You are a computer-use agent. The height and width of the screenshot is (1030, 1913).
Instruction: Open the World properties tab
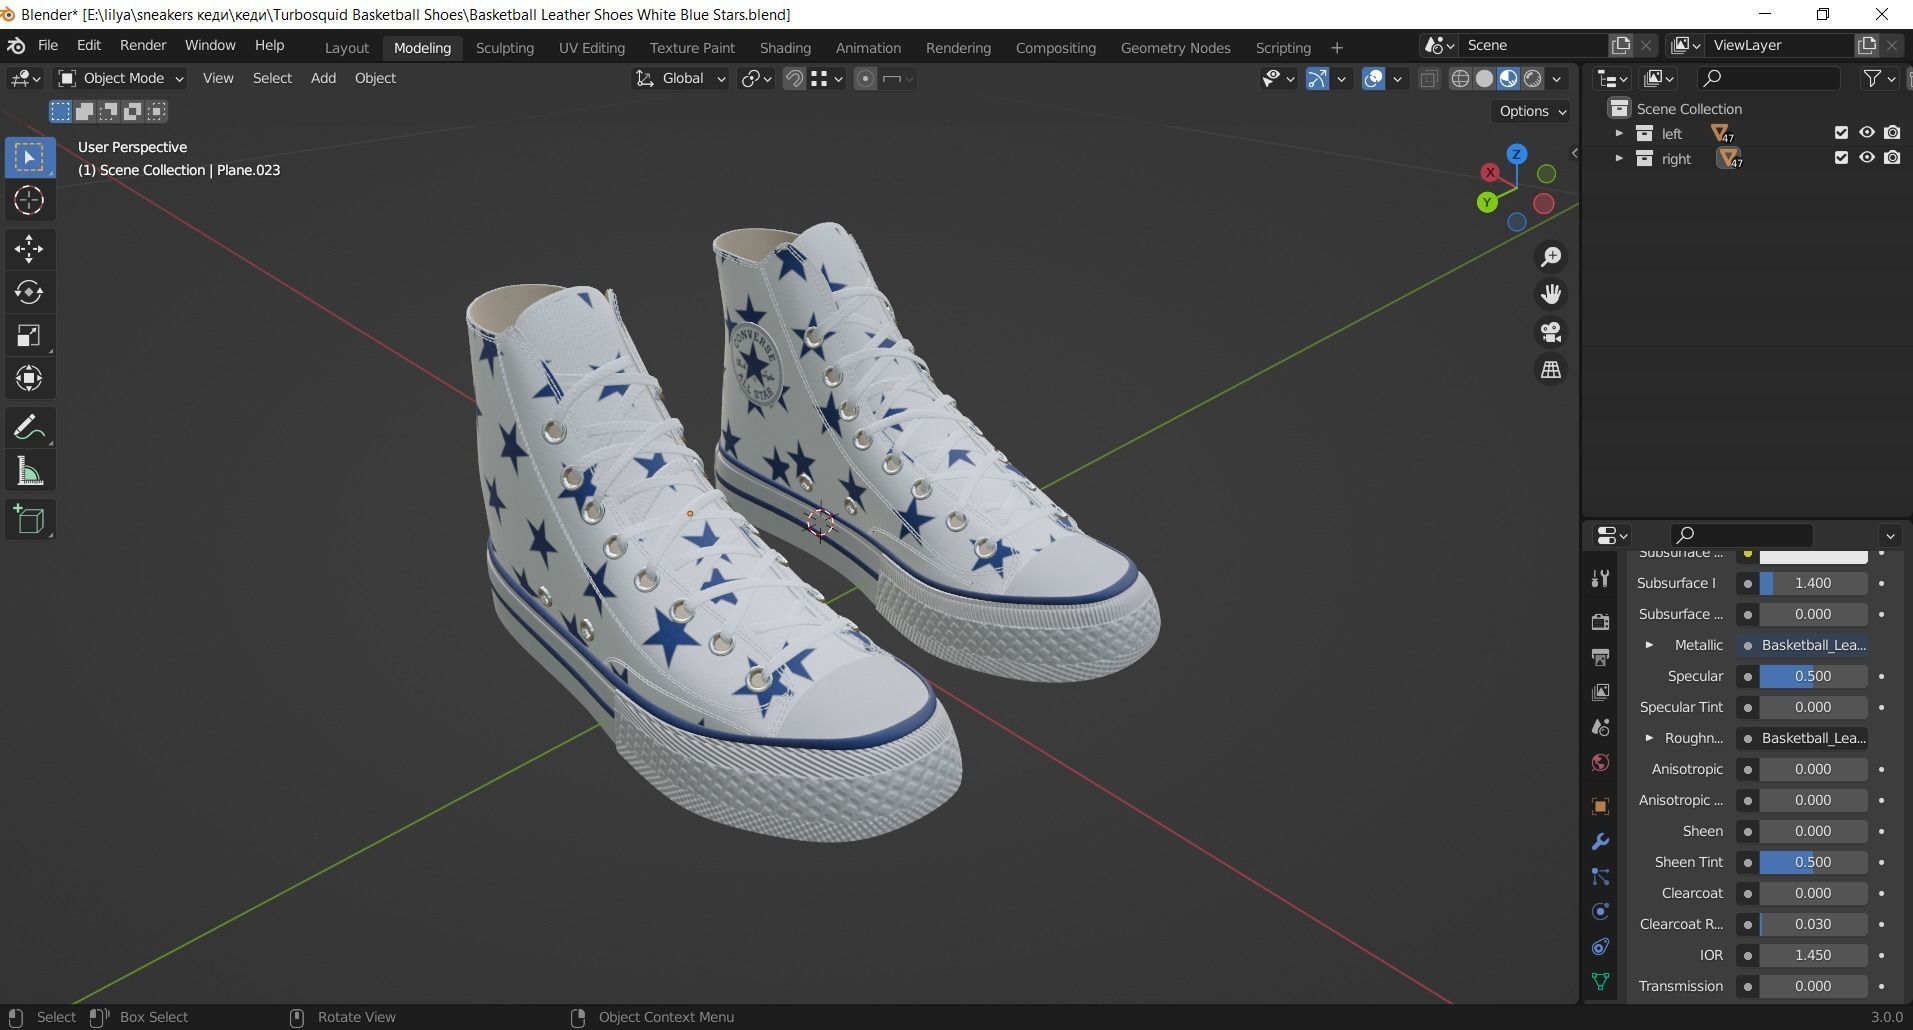tap(1600, 763)
